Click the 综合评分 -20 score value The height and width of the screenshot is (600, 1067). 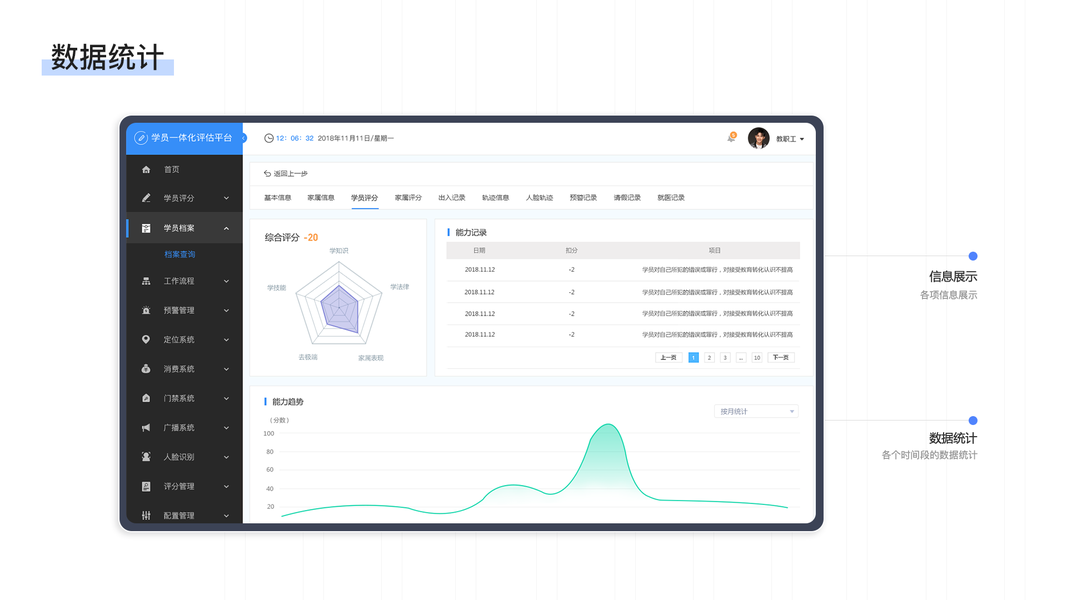coord(311,237)
